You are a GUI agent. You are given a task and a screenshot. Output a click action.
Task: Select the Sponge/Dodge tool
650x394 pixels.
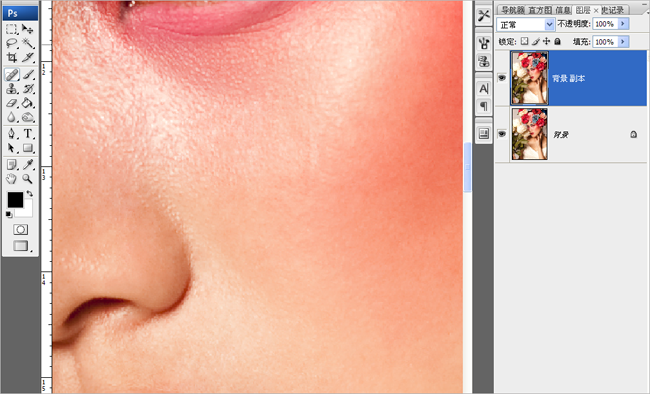tap(28, 117)
